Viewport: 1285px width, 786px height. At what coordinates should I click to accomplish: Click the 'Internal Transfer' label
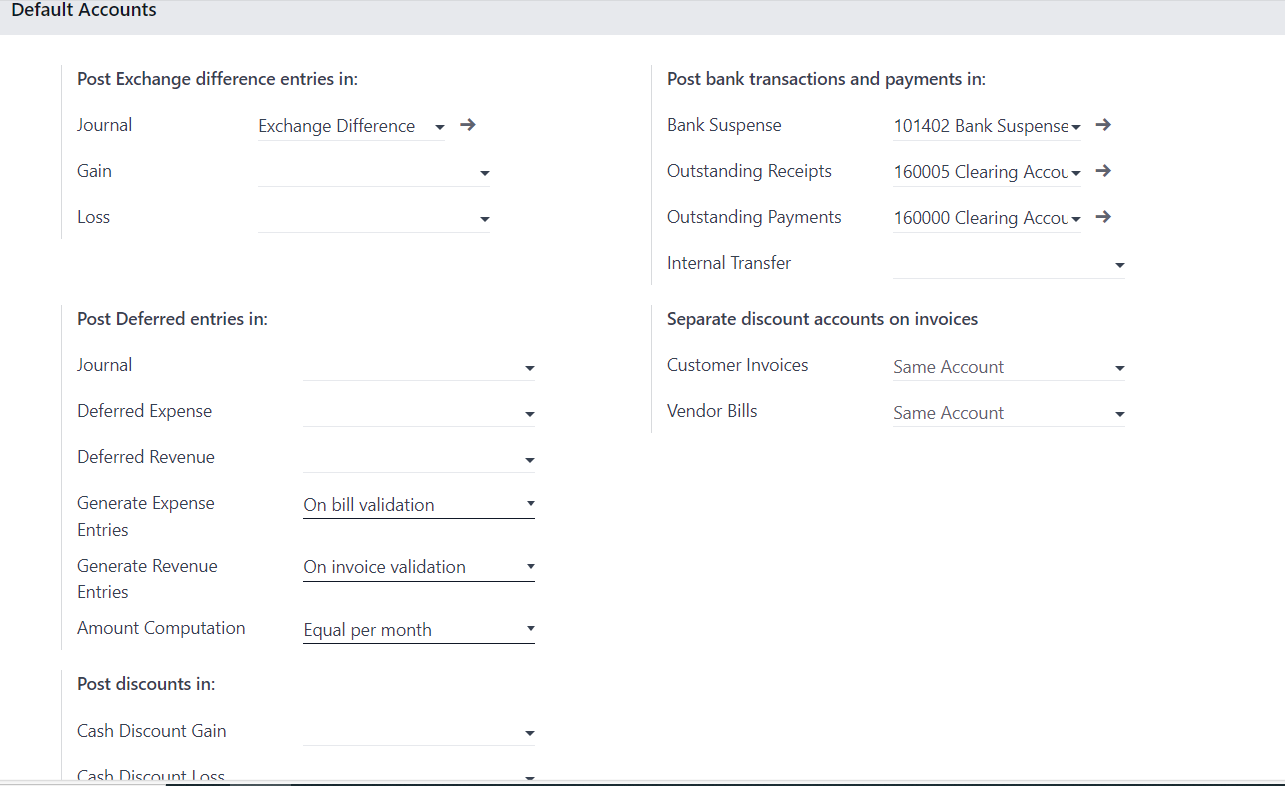(x=729, y=263)
